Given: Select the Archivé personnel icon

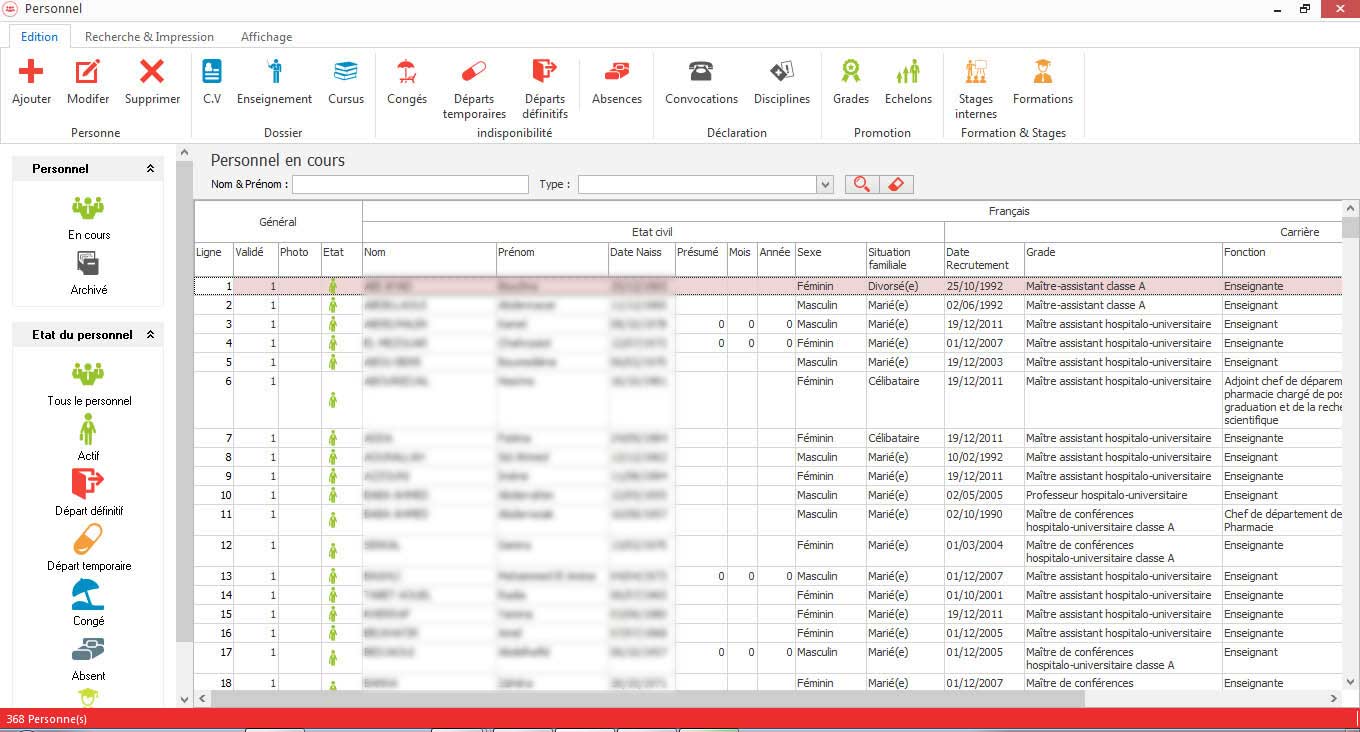Looking at the screenshot, I should (88, 265).
